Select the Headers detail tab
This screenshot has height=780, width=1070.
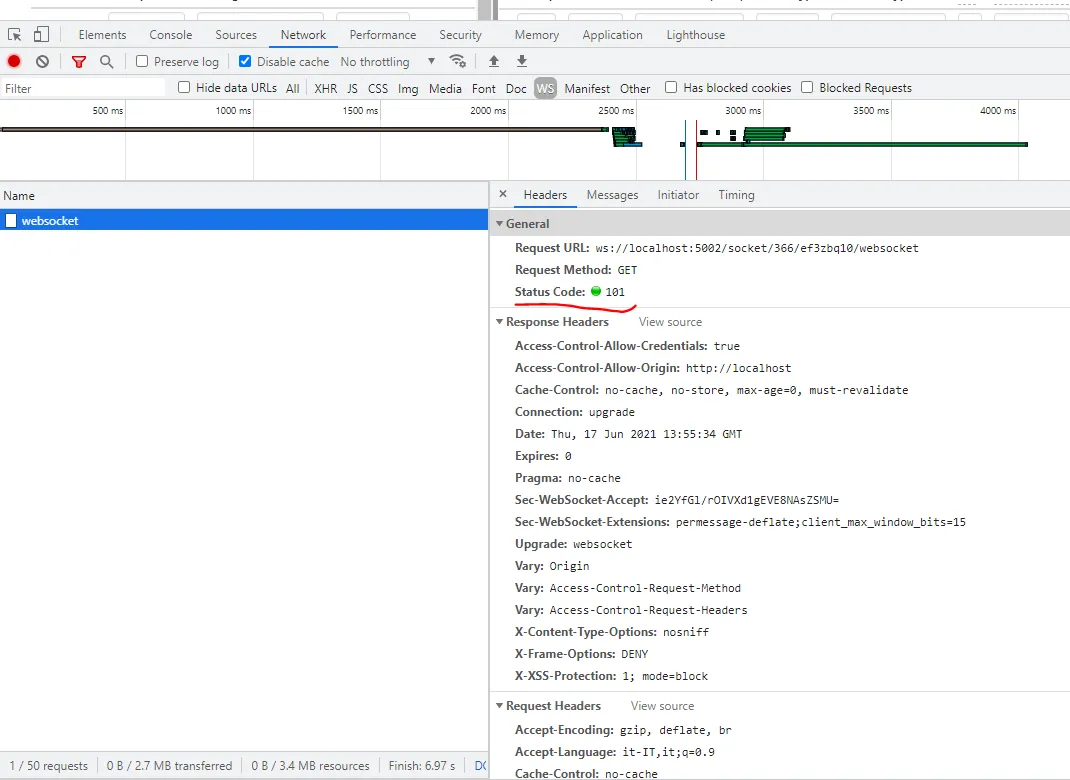pos(545,195)
